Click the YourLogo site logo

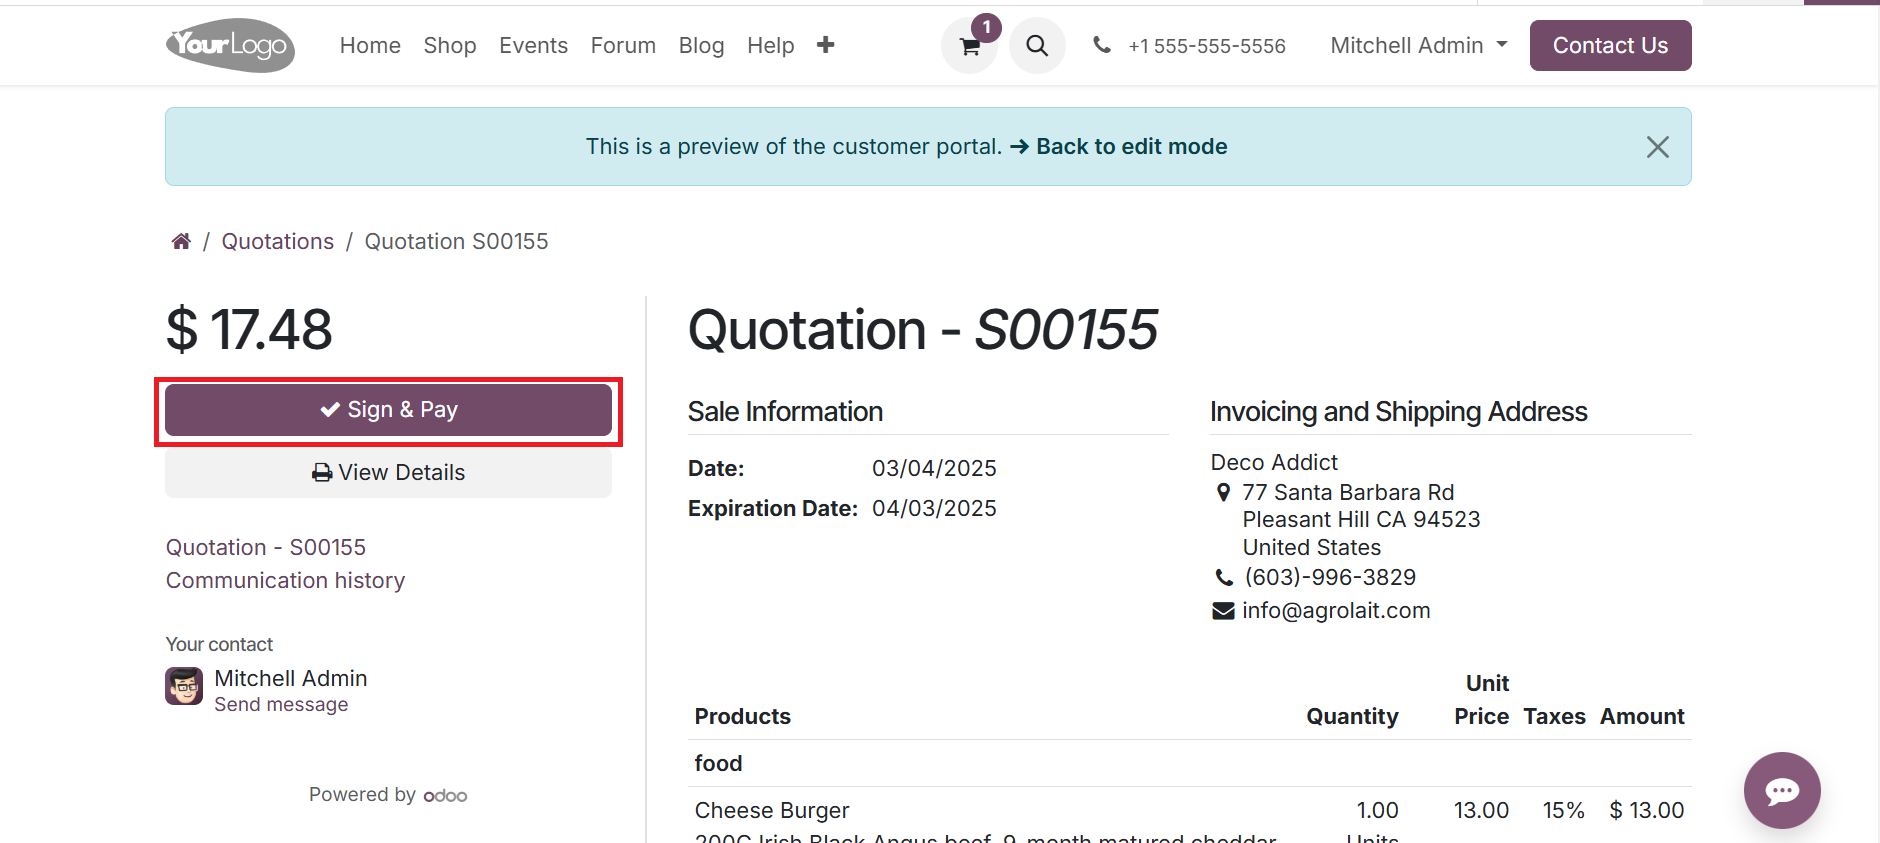pos(230,45)
